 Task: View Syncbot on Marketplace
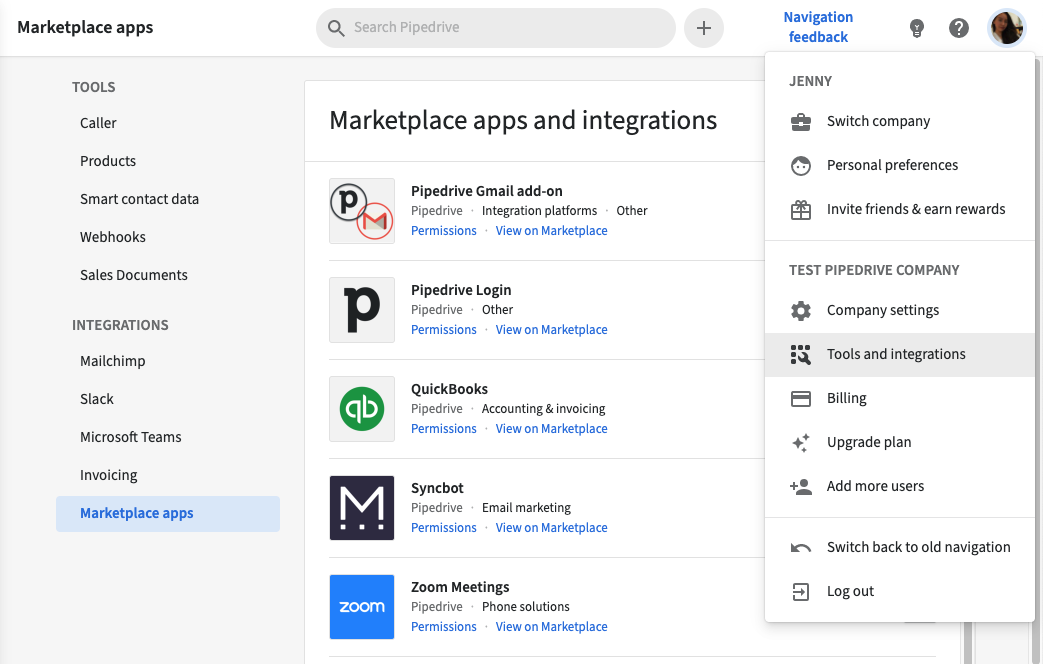(551, 528)
